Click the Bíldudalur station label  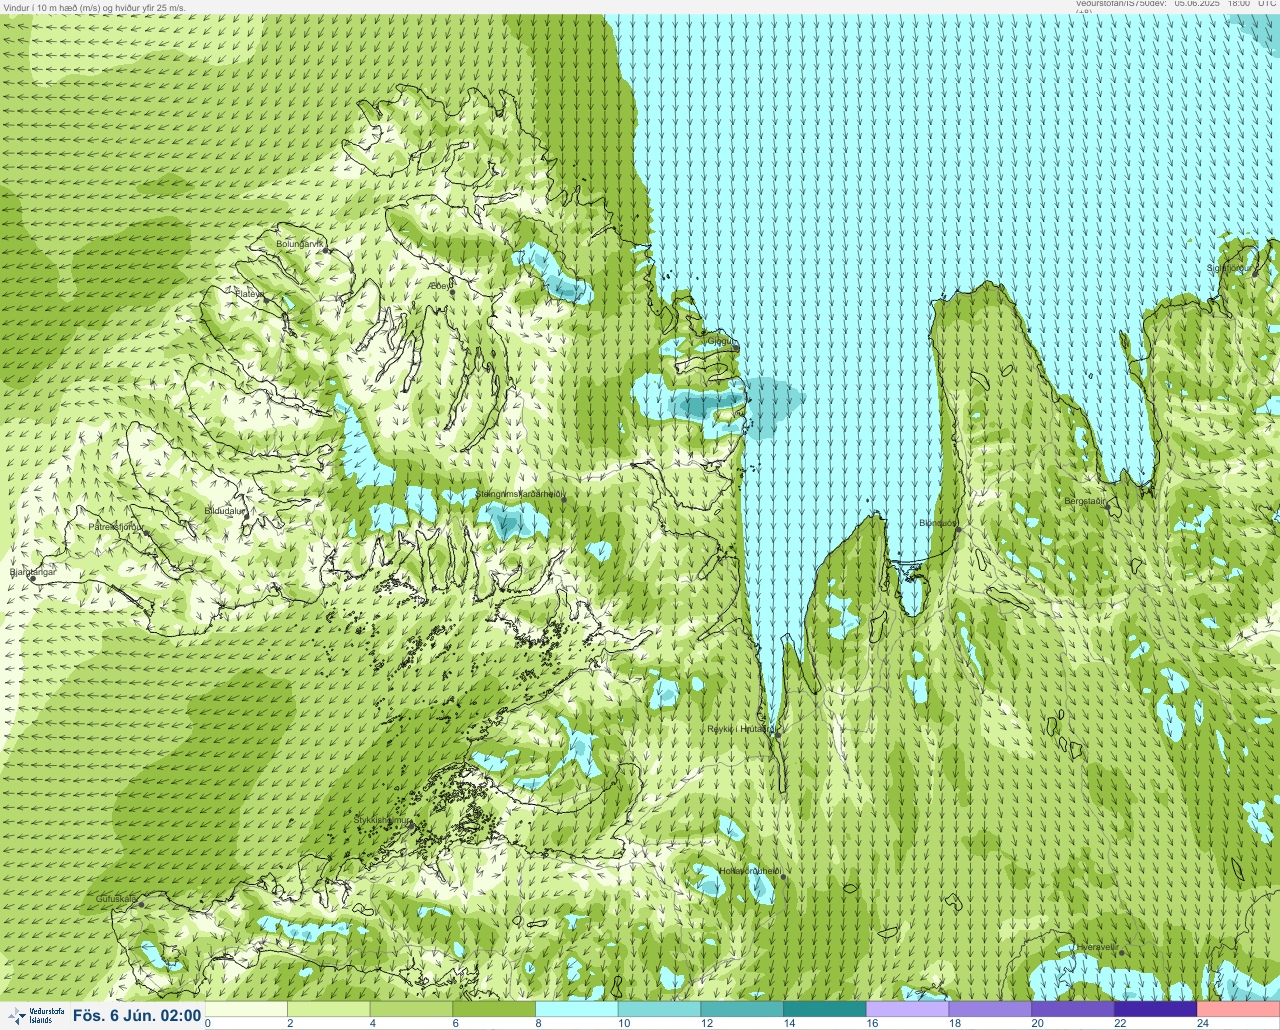224,511
